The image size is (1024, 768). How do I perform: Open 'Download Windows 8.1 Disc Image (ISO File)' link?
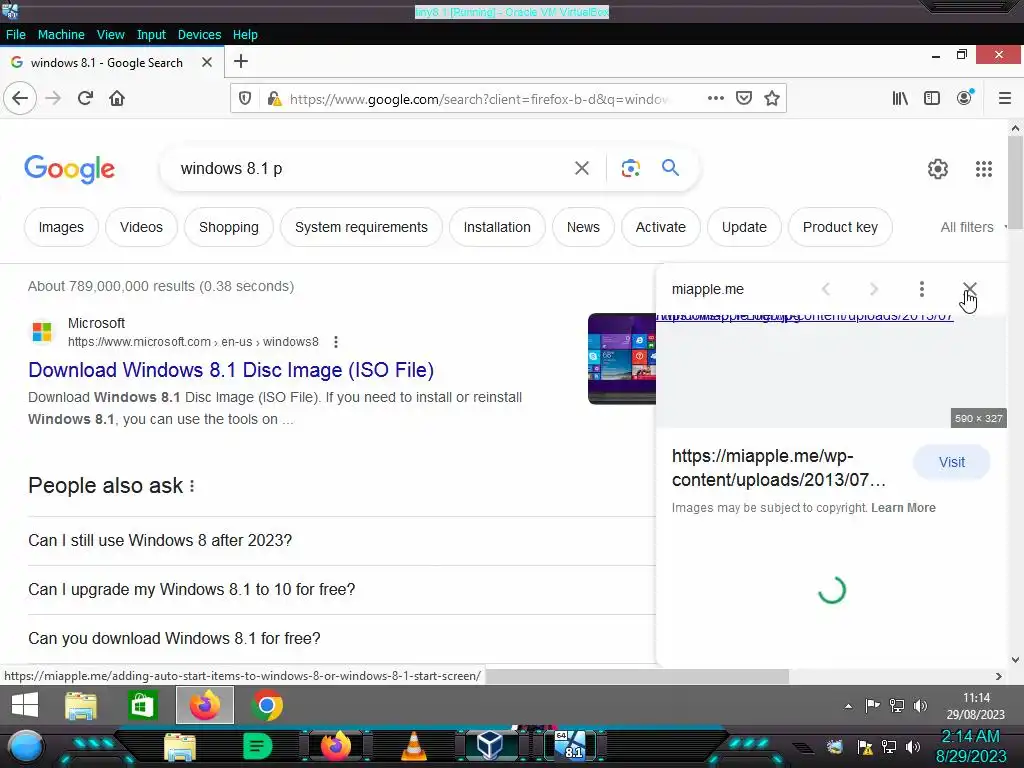(x=231, y=370)
